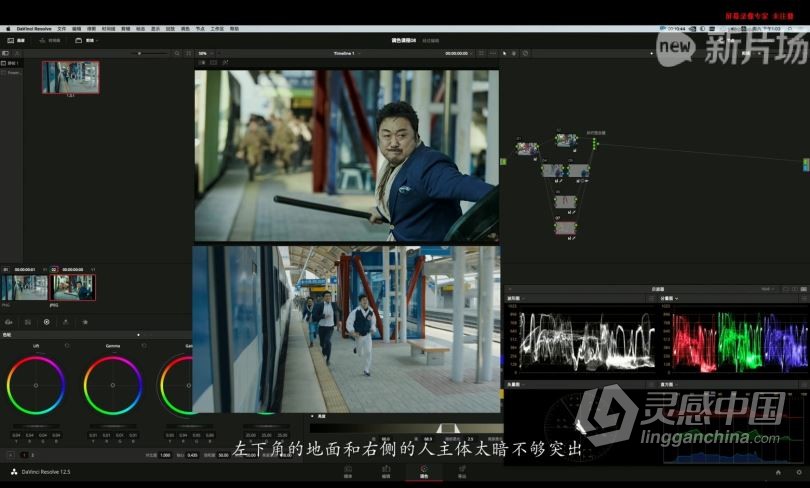Select node 06 in node editor
This screenshot has width=810, height=488.
(x=566, y=201)
